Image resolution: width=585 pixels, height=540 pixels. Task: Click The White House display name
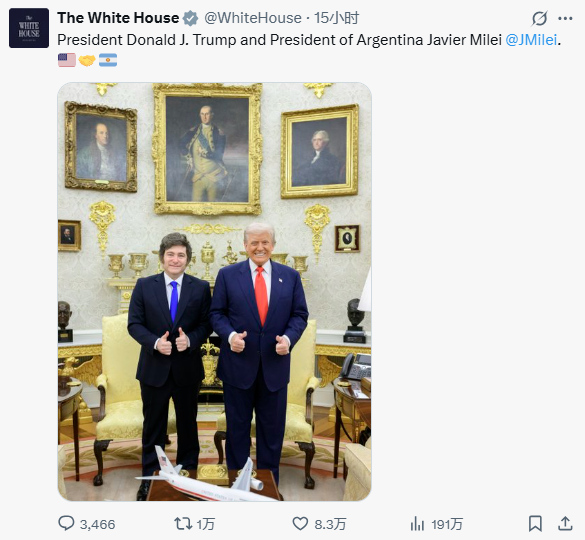118,18
